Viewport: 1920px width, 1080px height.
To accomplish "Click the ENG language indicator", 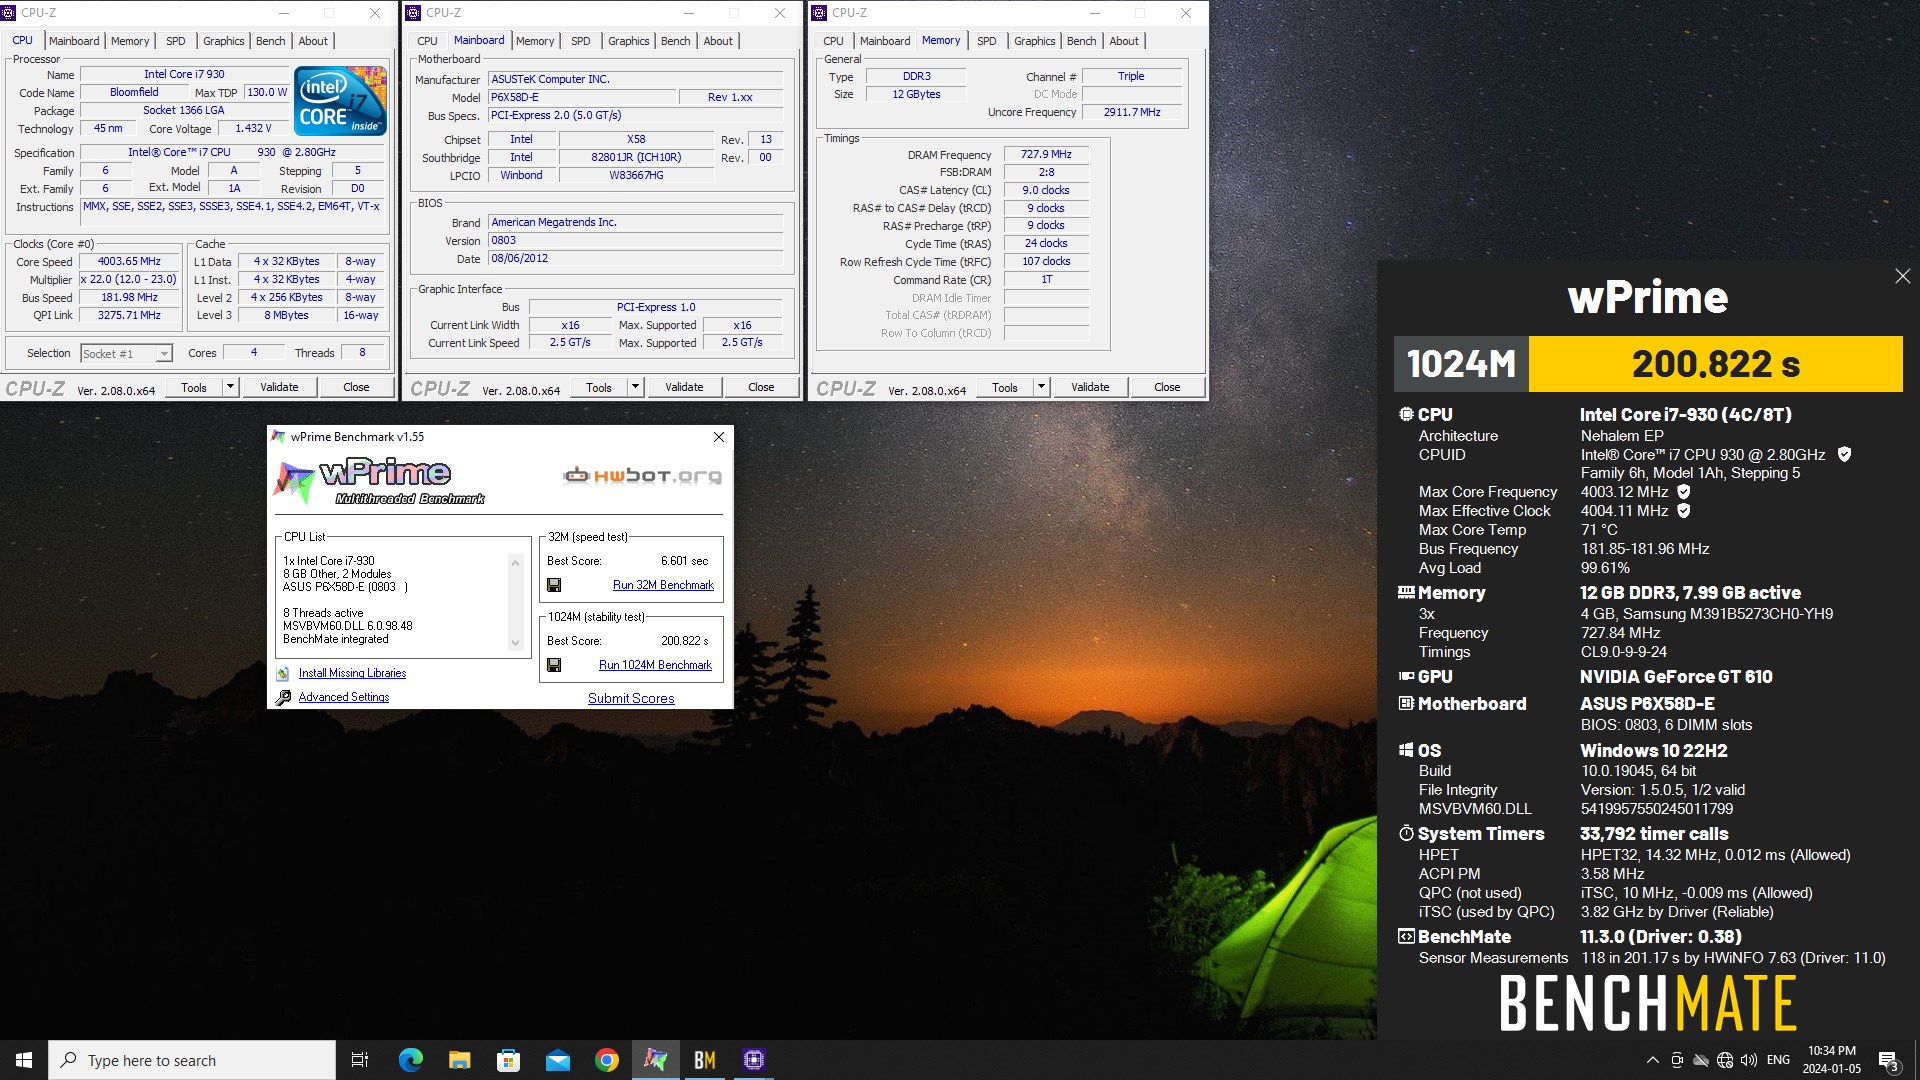I will pyautogui.click(x=1778, y=1060).
